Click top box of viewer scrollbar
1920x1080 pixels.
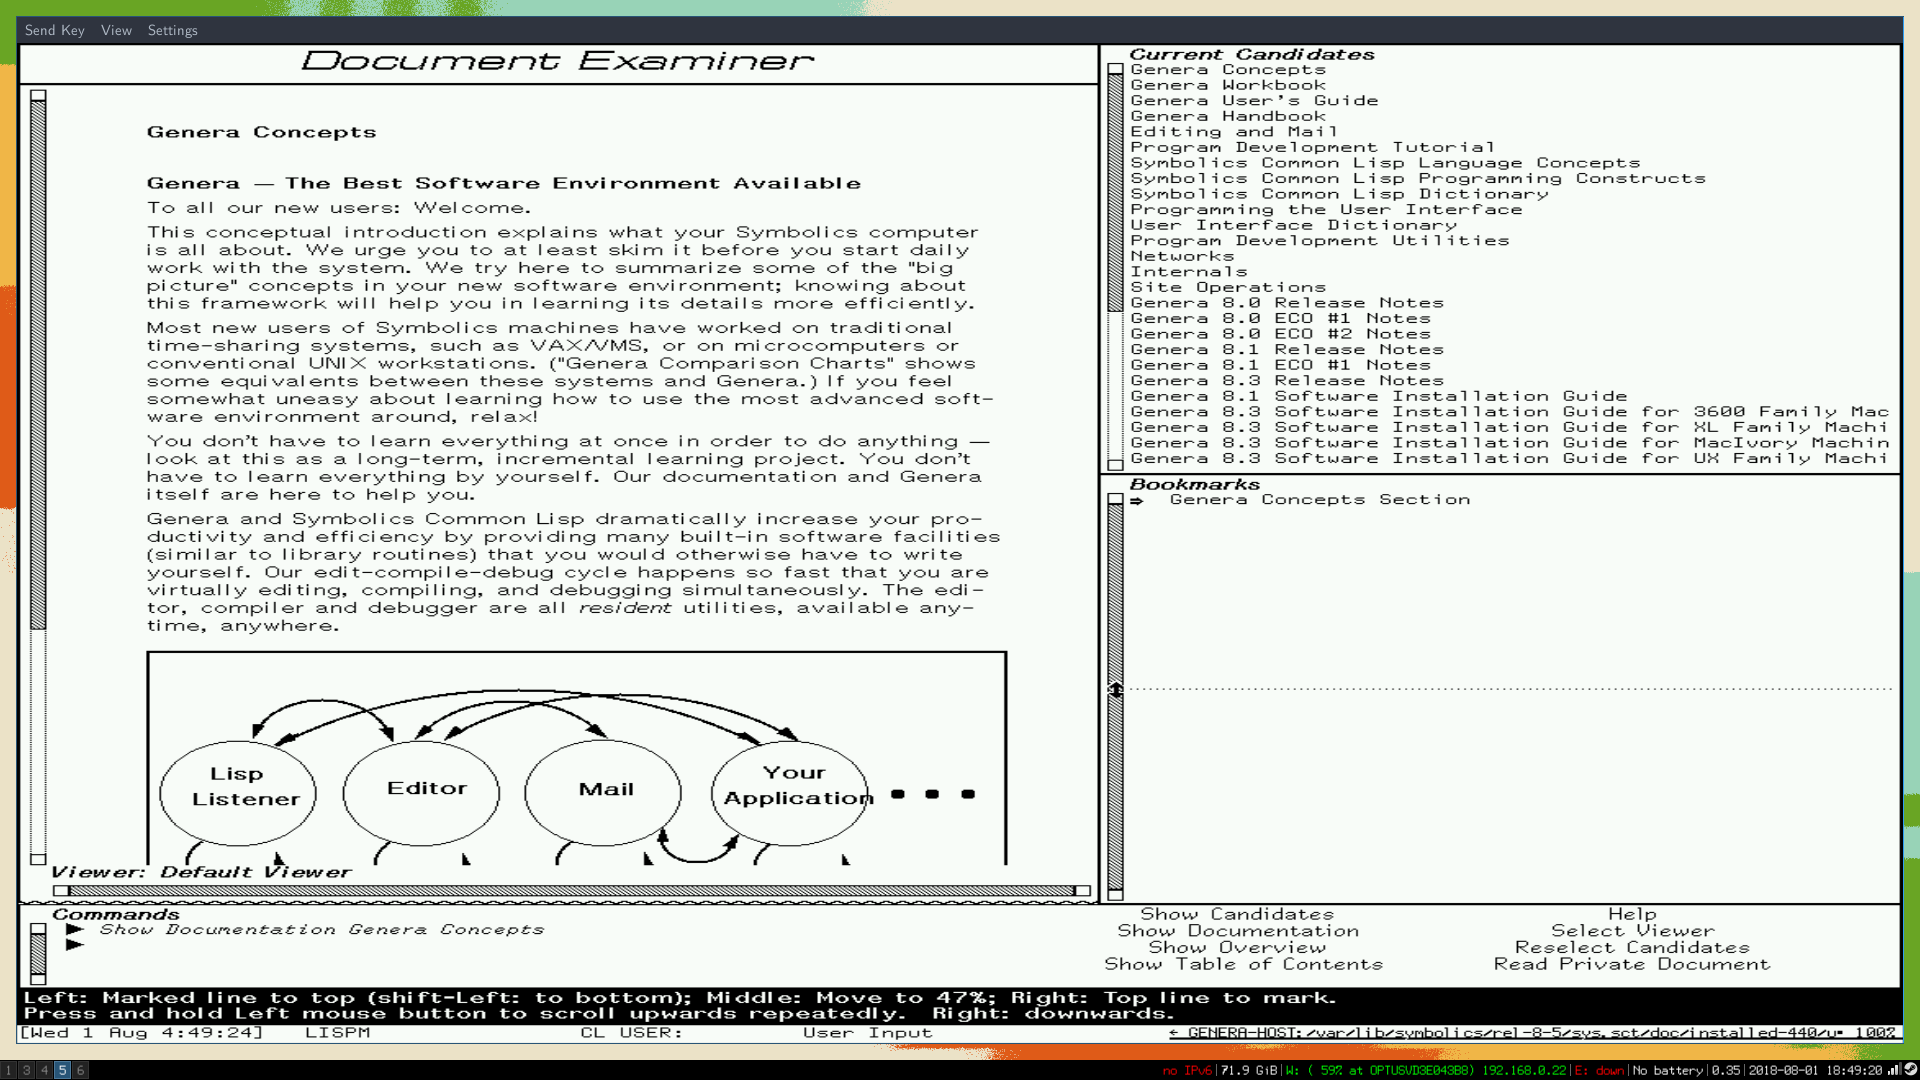pos(38,96)
